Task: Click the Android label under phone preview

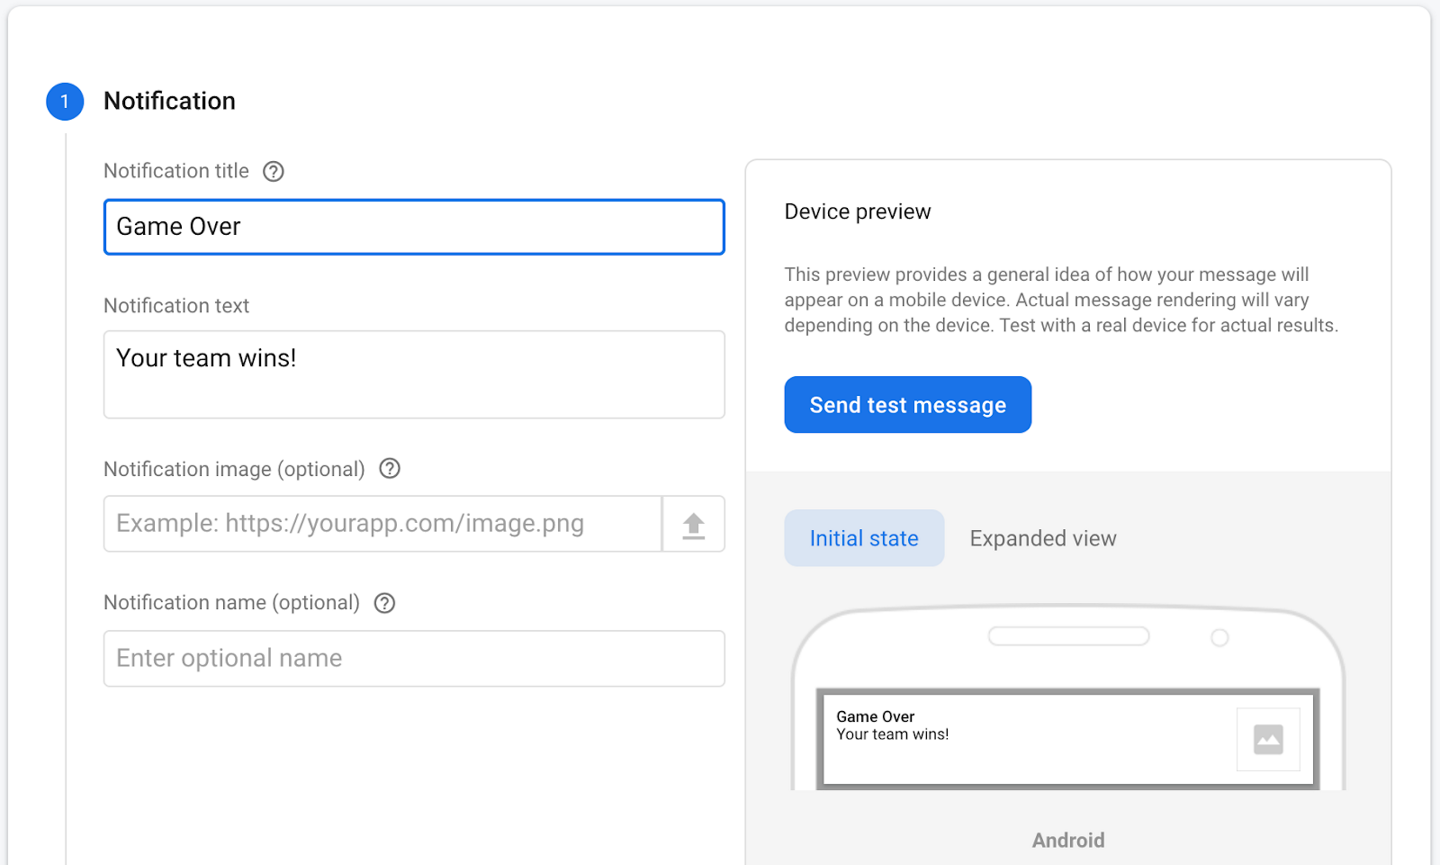Action: [1068, 840]
